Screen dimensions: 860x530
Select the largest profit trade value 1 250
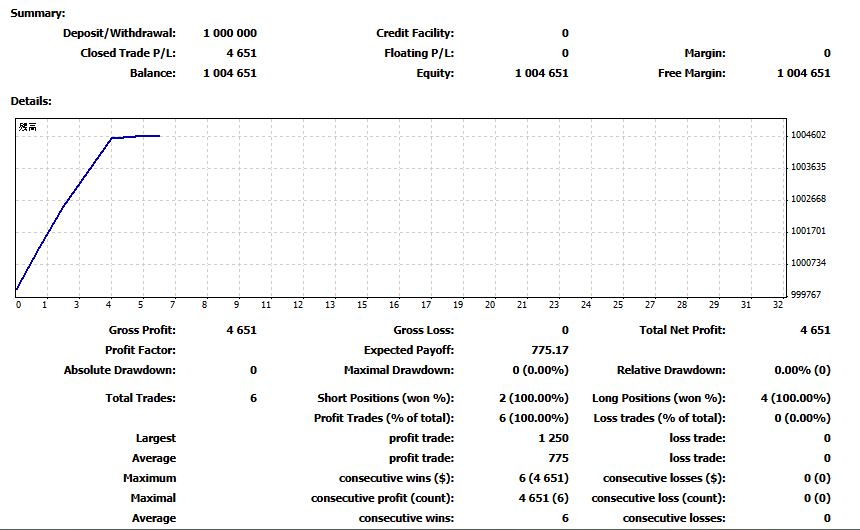(x=553, y=438)
